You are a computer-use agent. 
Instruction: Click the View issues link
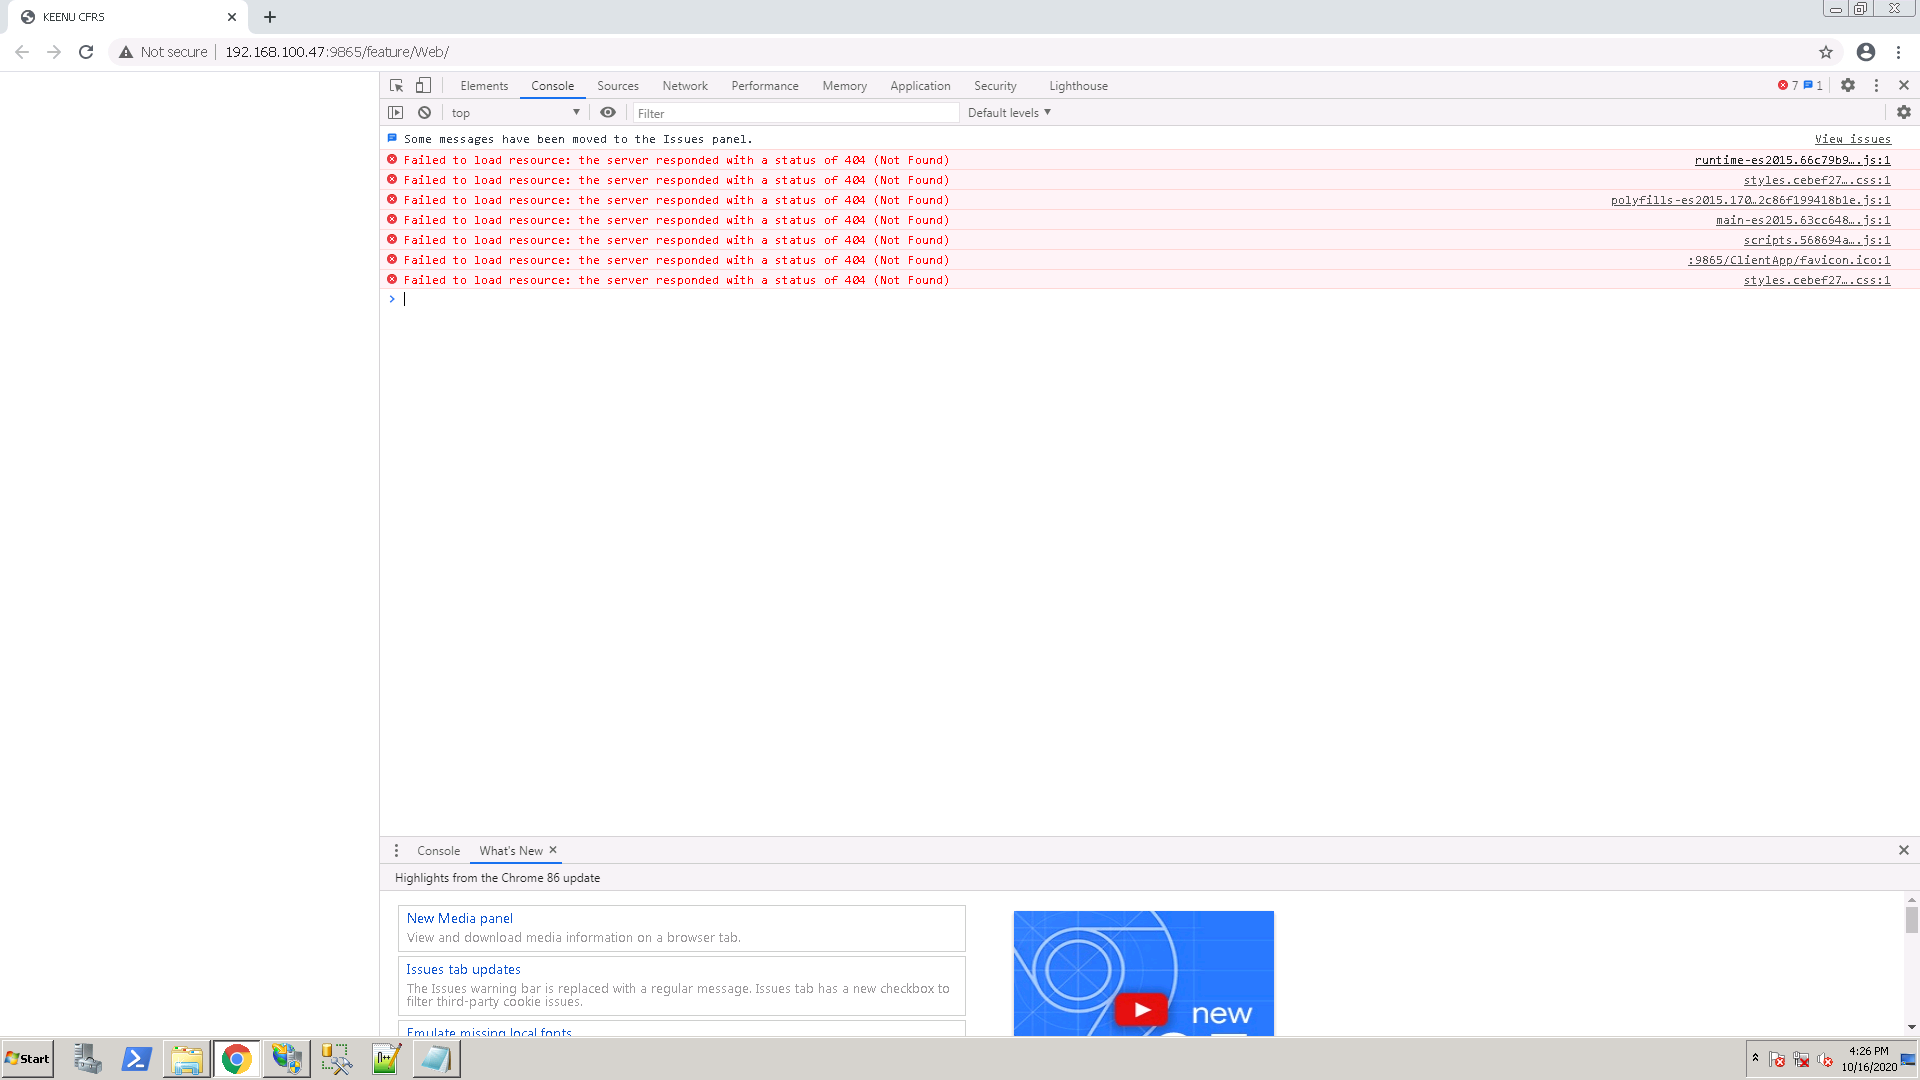pos(1852,139)
